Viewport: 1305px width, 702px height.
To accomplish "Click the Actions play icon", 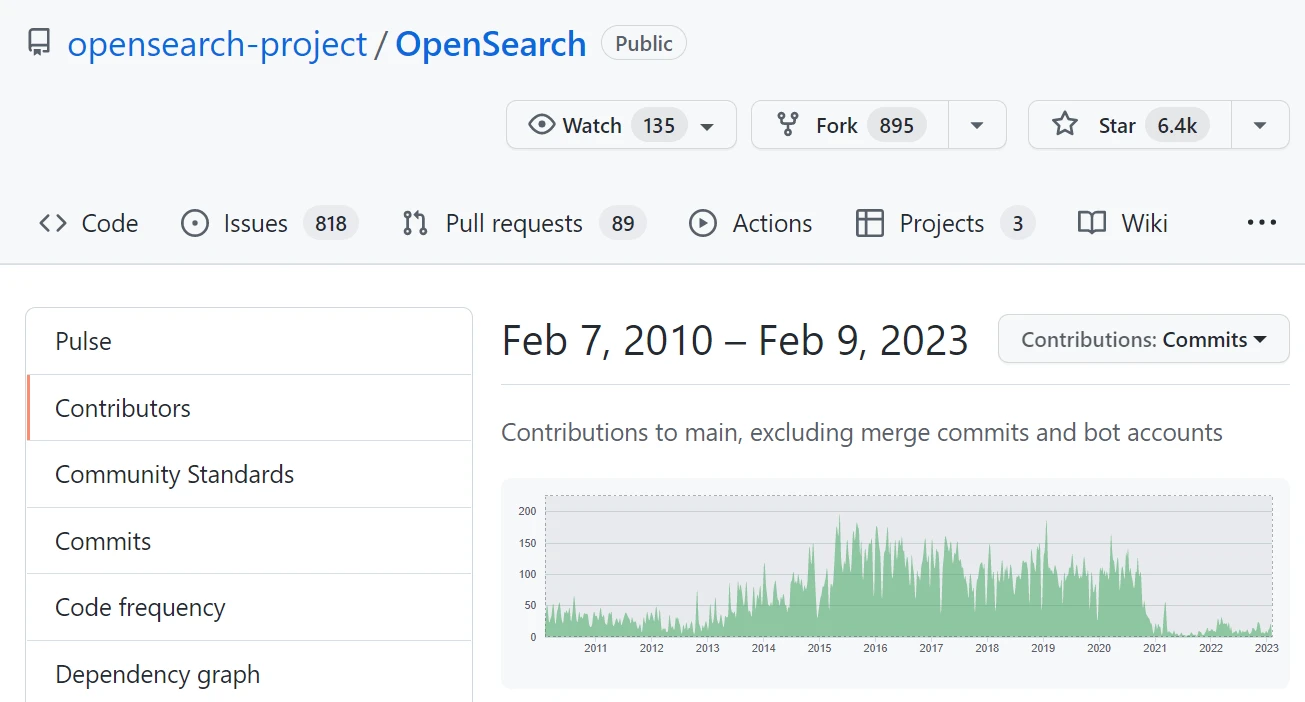I will point(703,223).
